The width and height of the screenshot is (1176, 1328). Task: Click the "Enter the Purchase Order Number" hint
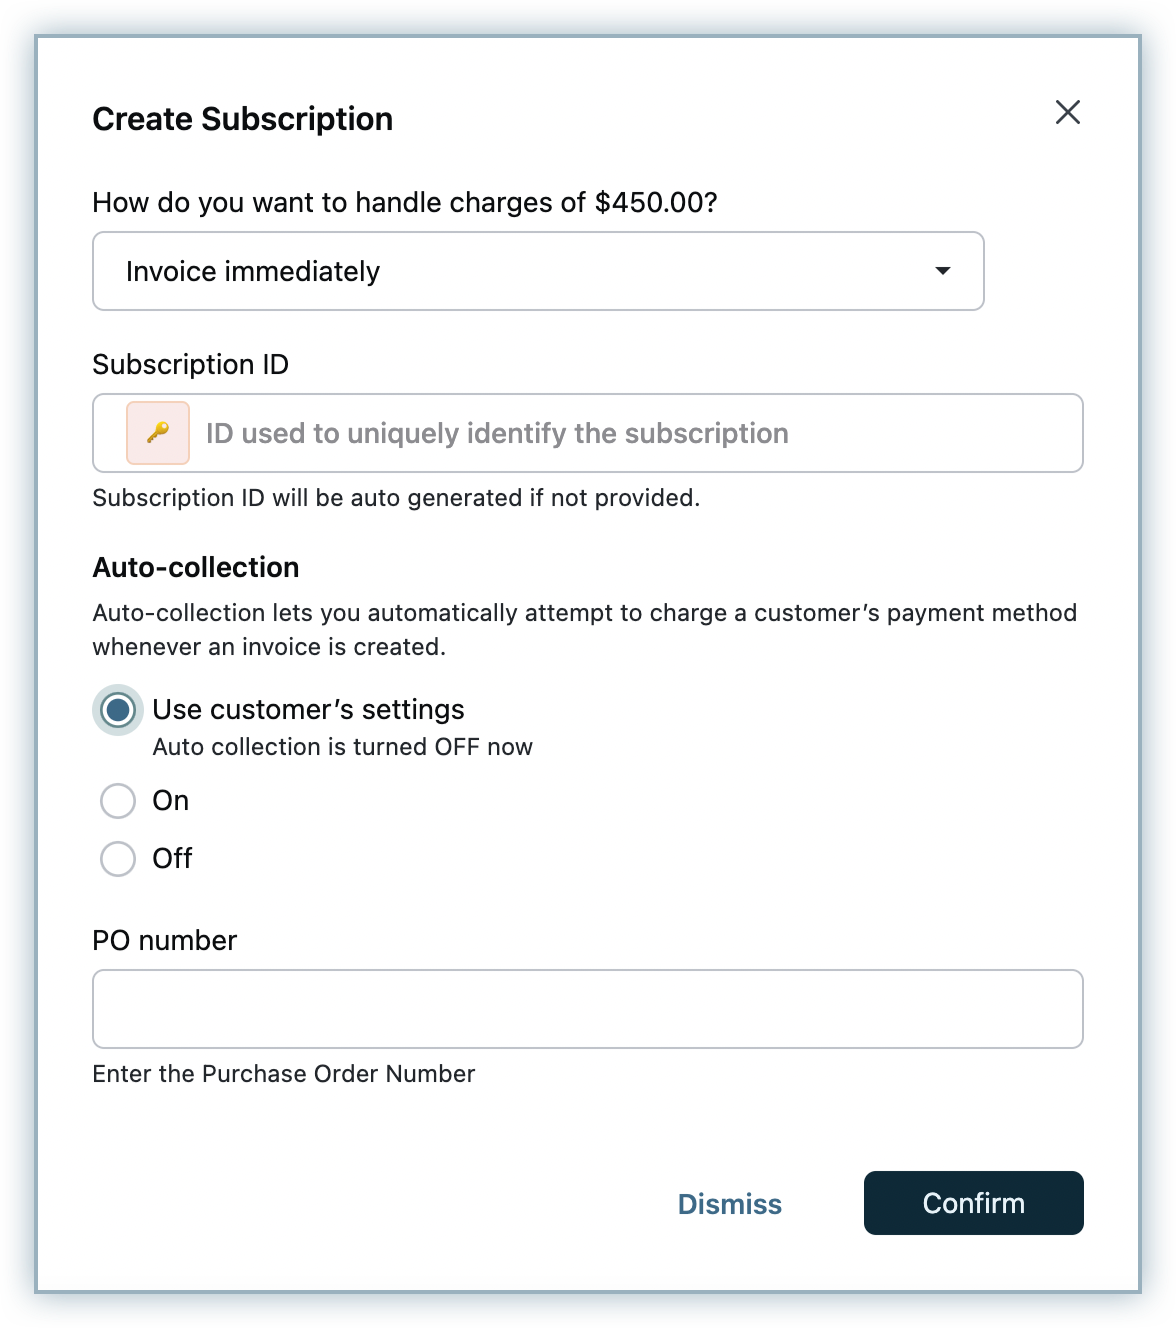click(283, 1074)
